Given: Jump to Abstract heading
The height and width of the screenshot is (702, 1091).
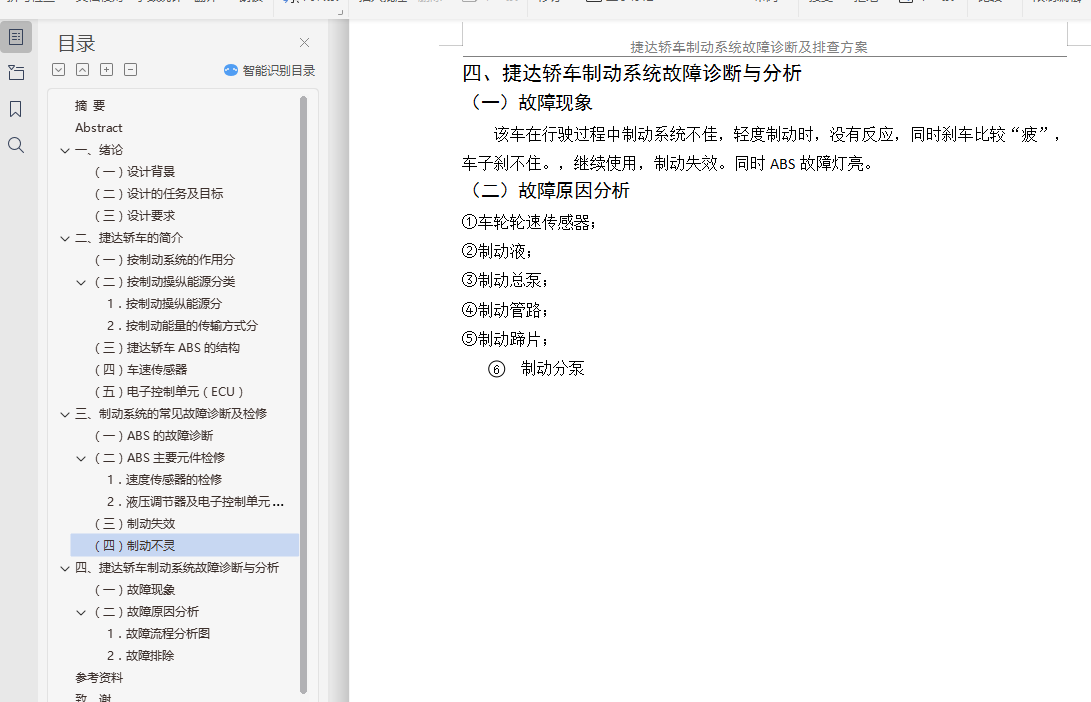Looking at the screenshot, I should [99, 128].
